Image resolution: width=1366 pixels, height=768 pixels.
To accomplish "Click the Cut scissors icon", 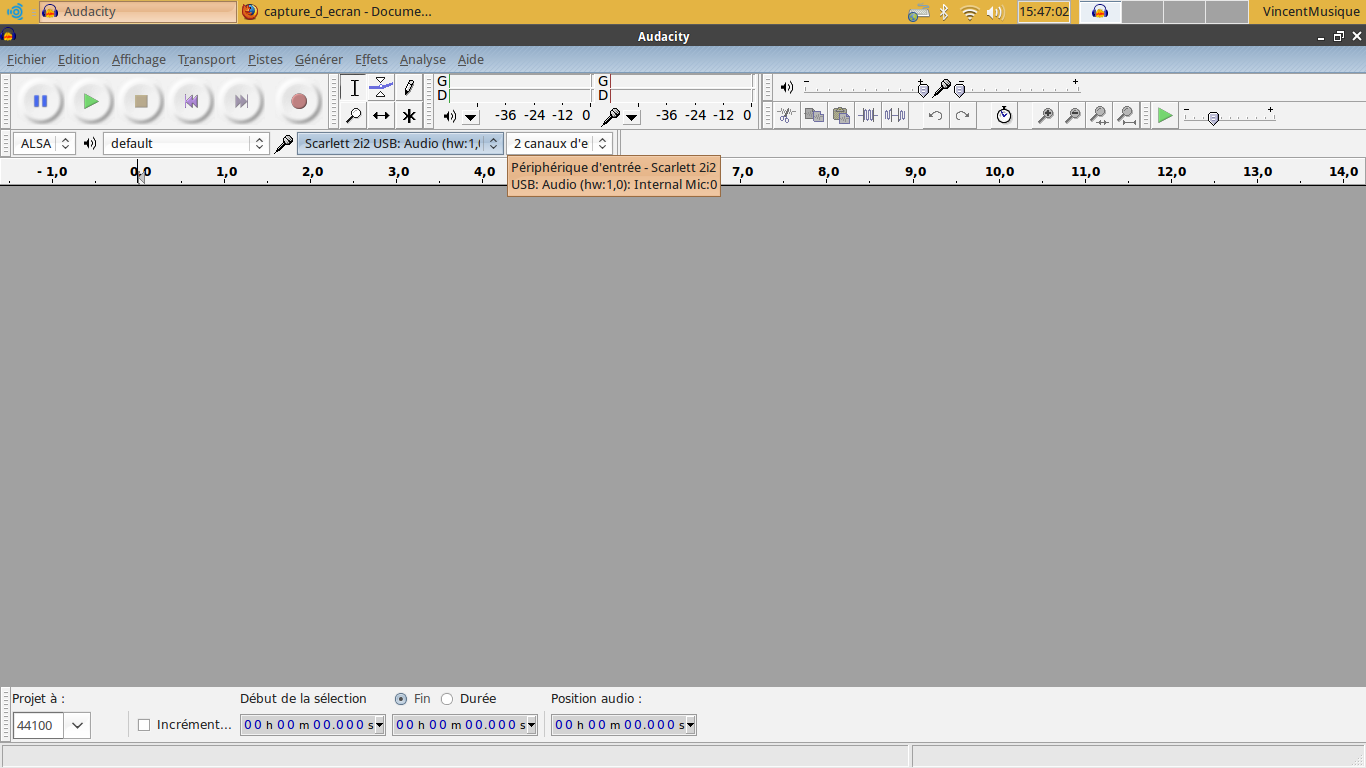I will coord(787,115).
